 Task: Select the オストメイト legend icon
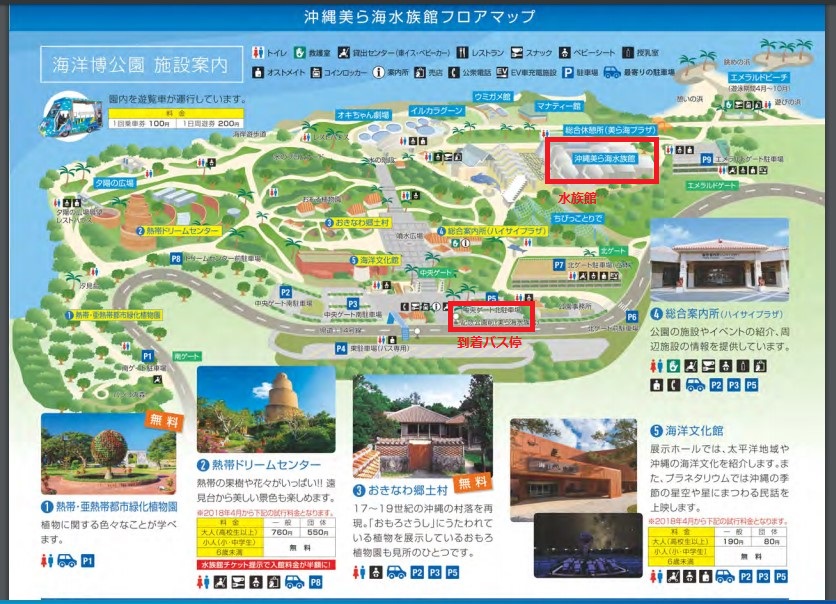pos(258,72)
